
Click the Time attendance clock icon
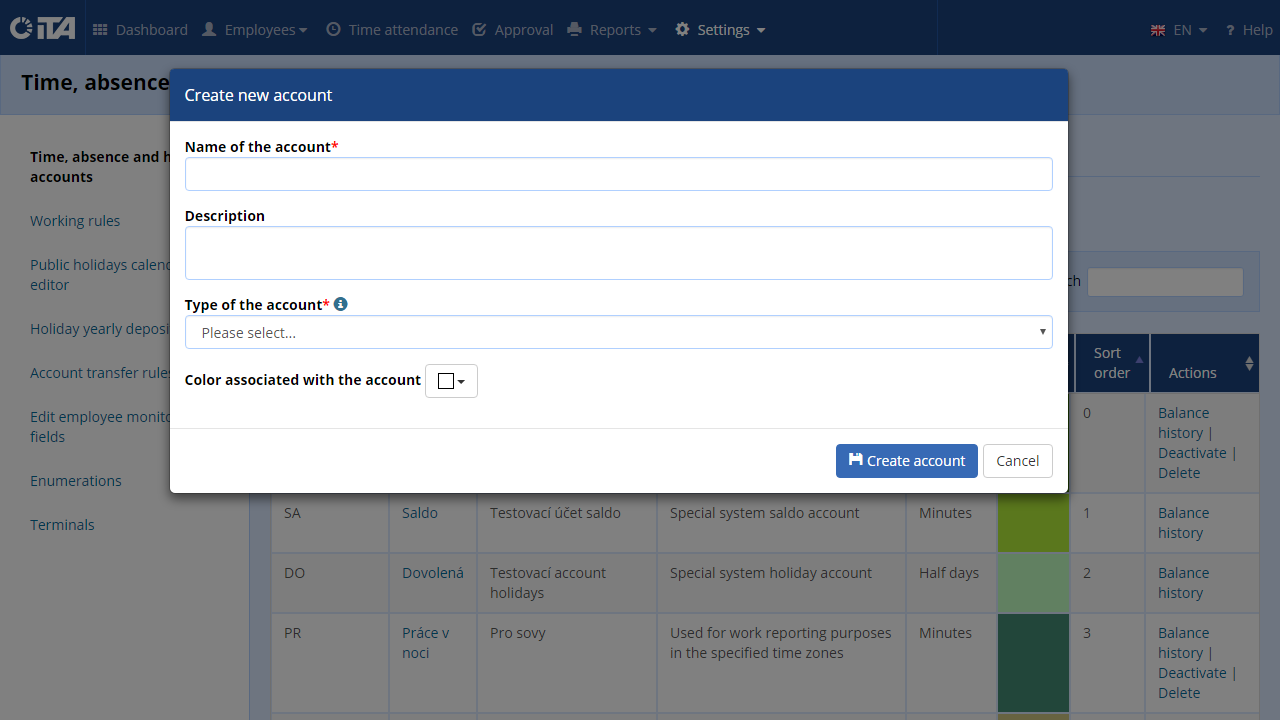[x=333, y=30]
